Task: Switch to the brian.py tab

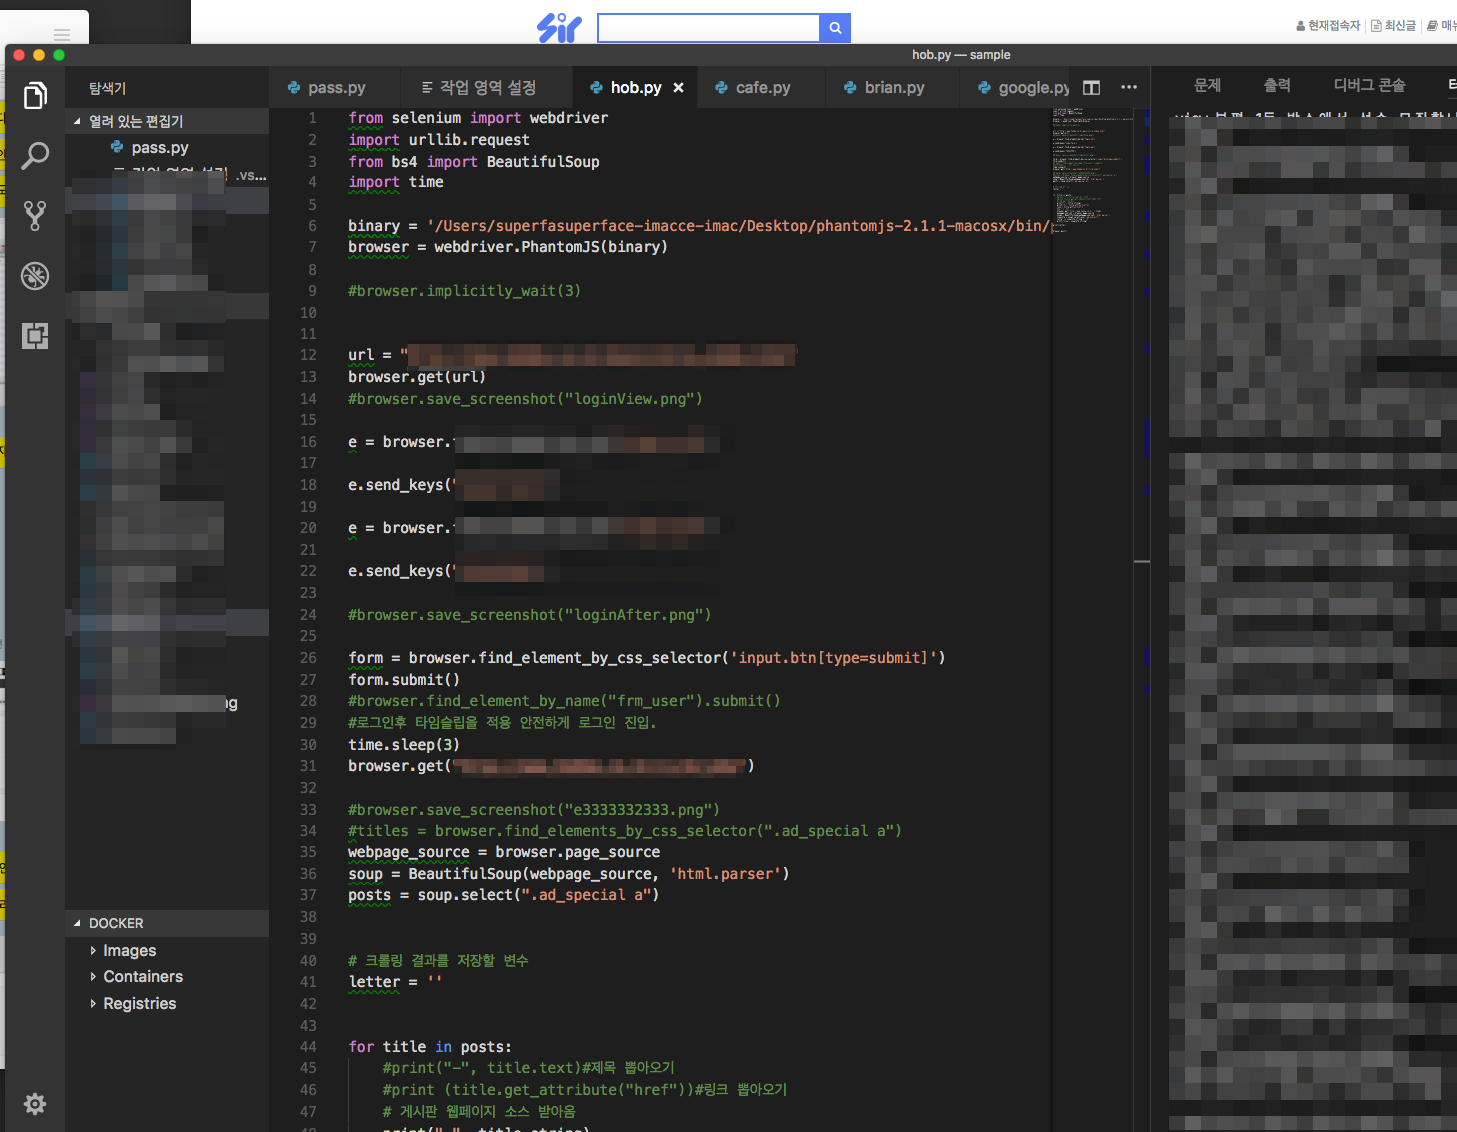Action: (893, 88)
